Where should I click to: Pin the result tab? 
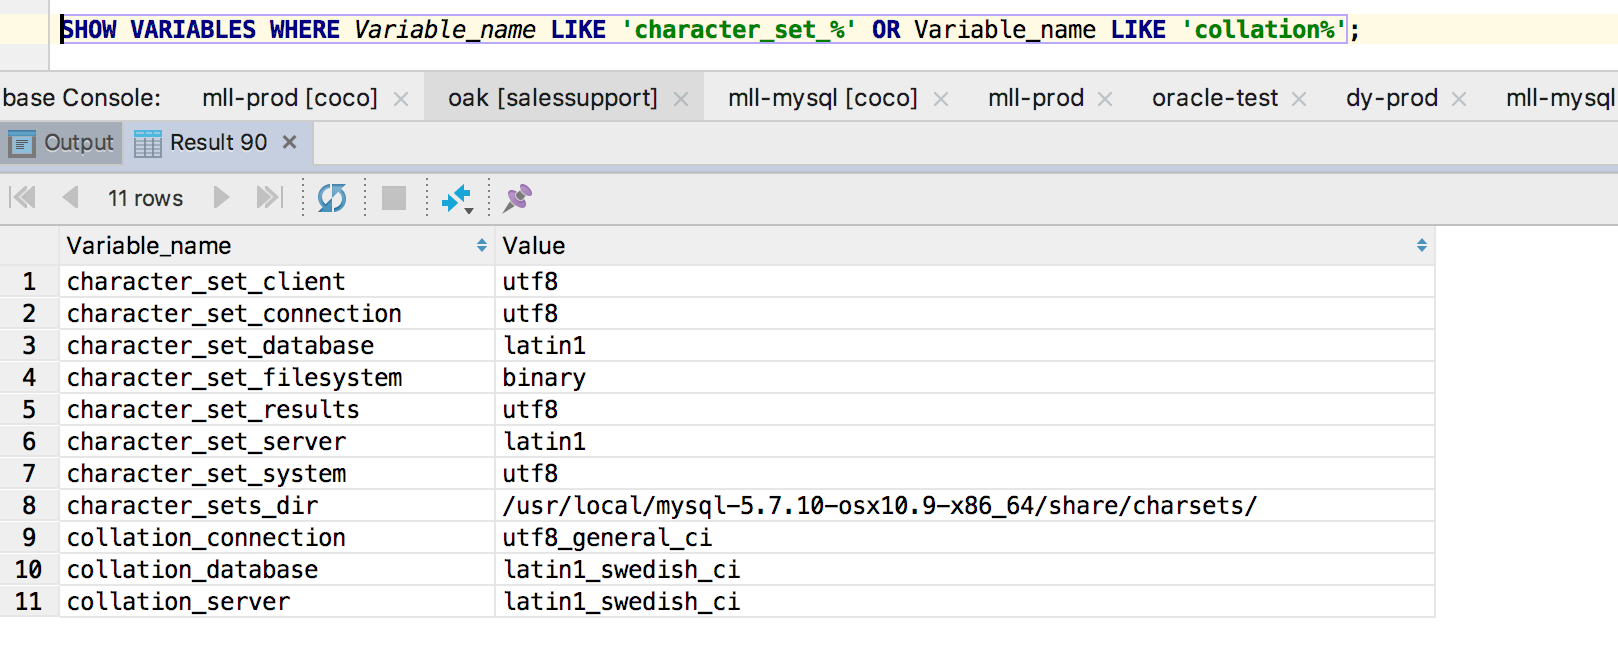click(517, 198)
